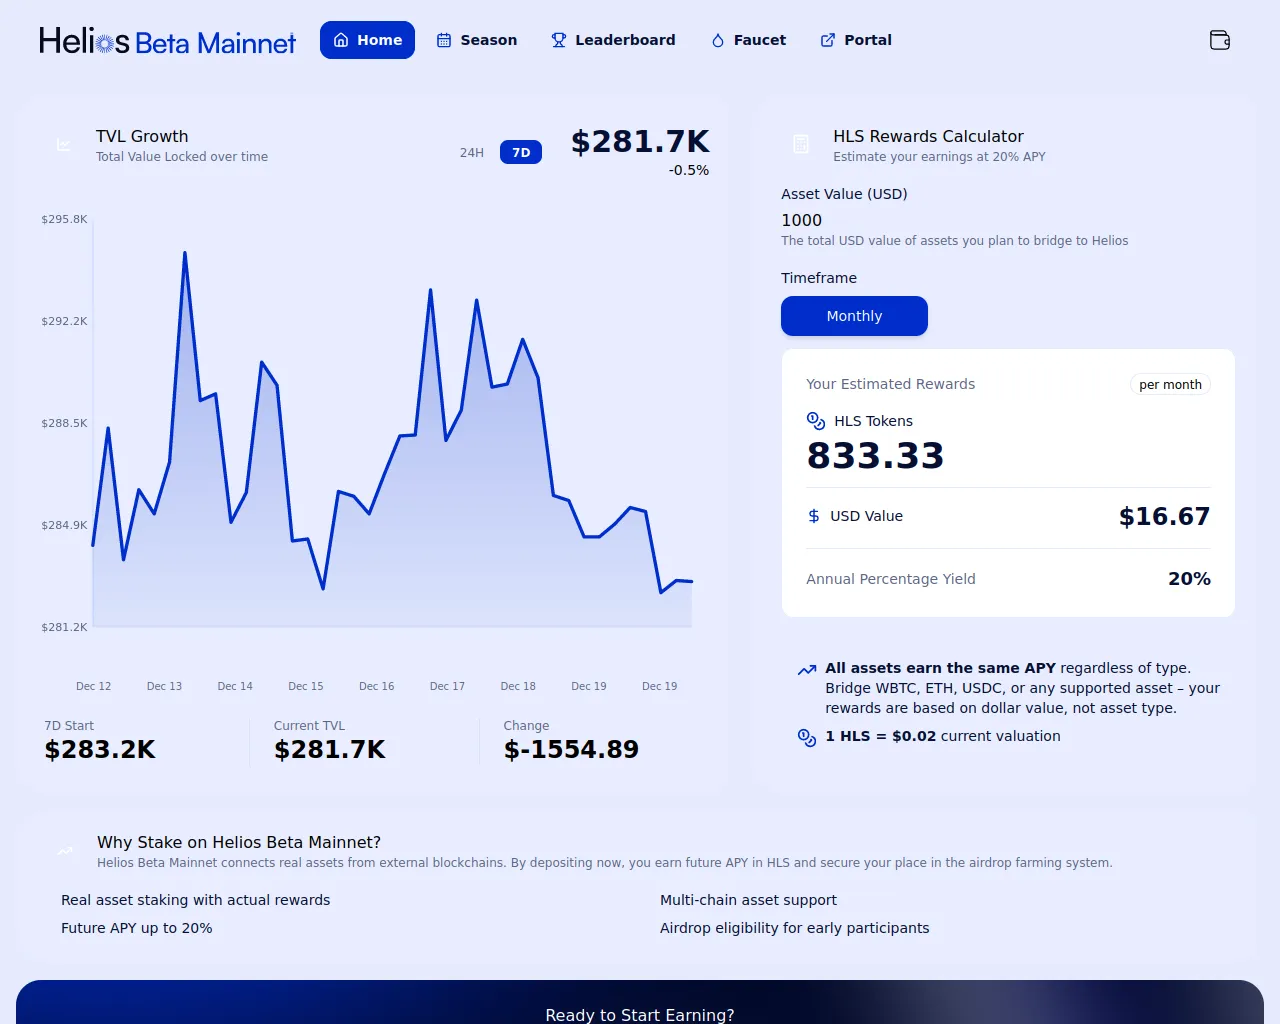Click the Helios Beta Mainnet logo
Image resolution: width=1280 pixels, height=1024 pixels.
pyautogui.click(x=167, y=41)
